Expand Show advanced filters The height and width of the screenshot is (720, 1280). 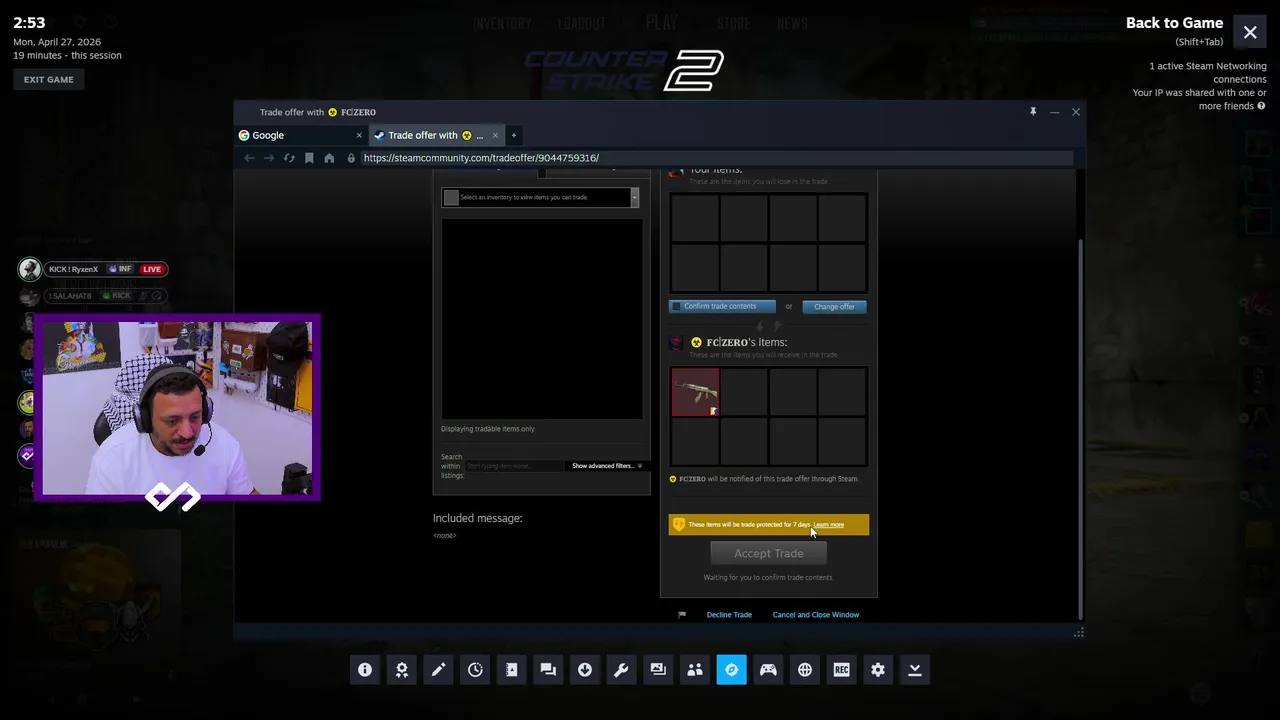click(607, 466)
